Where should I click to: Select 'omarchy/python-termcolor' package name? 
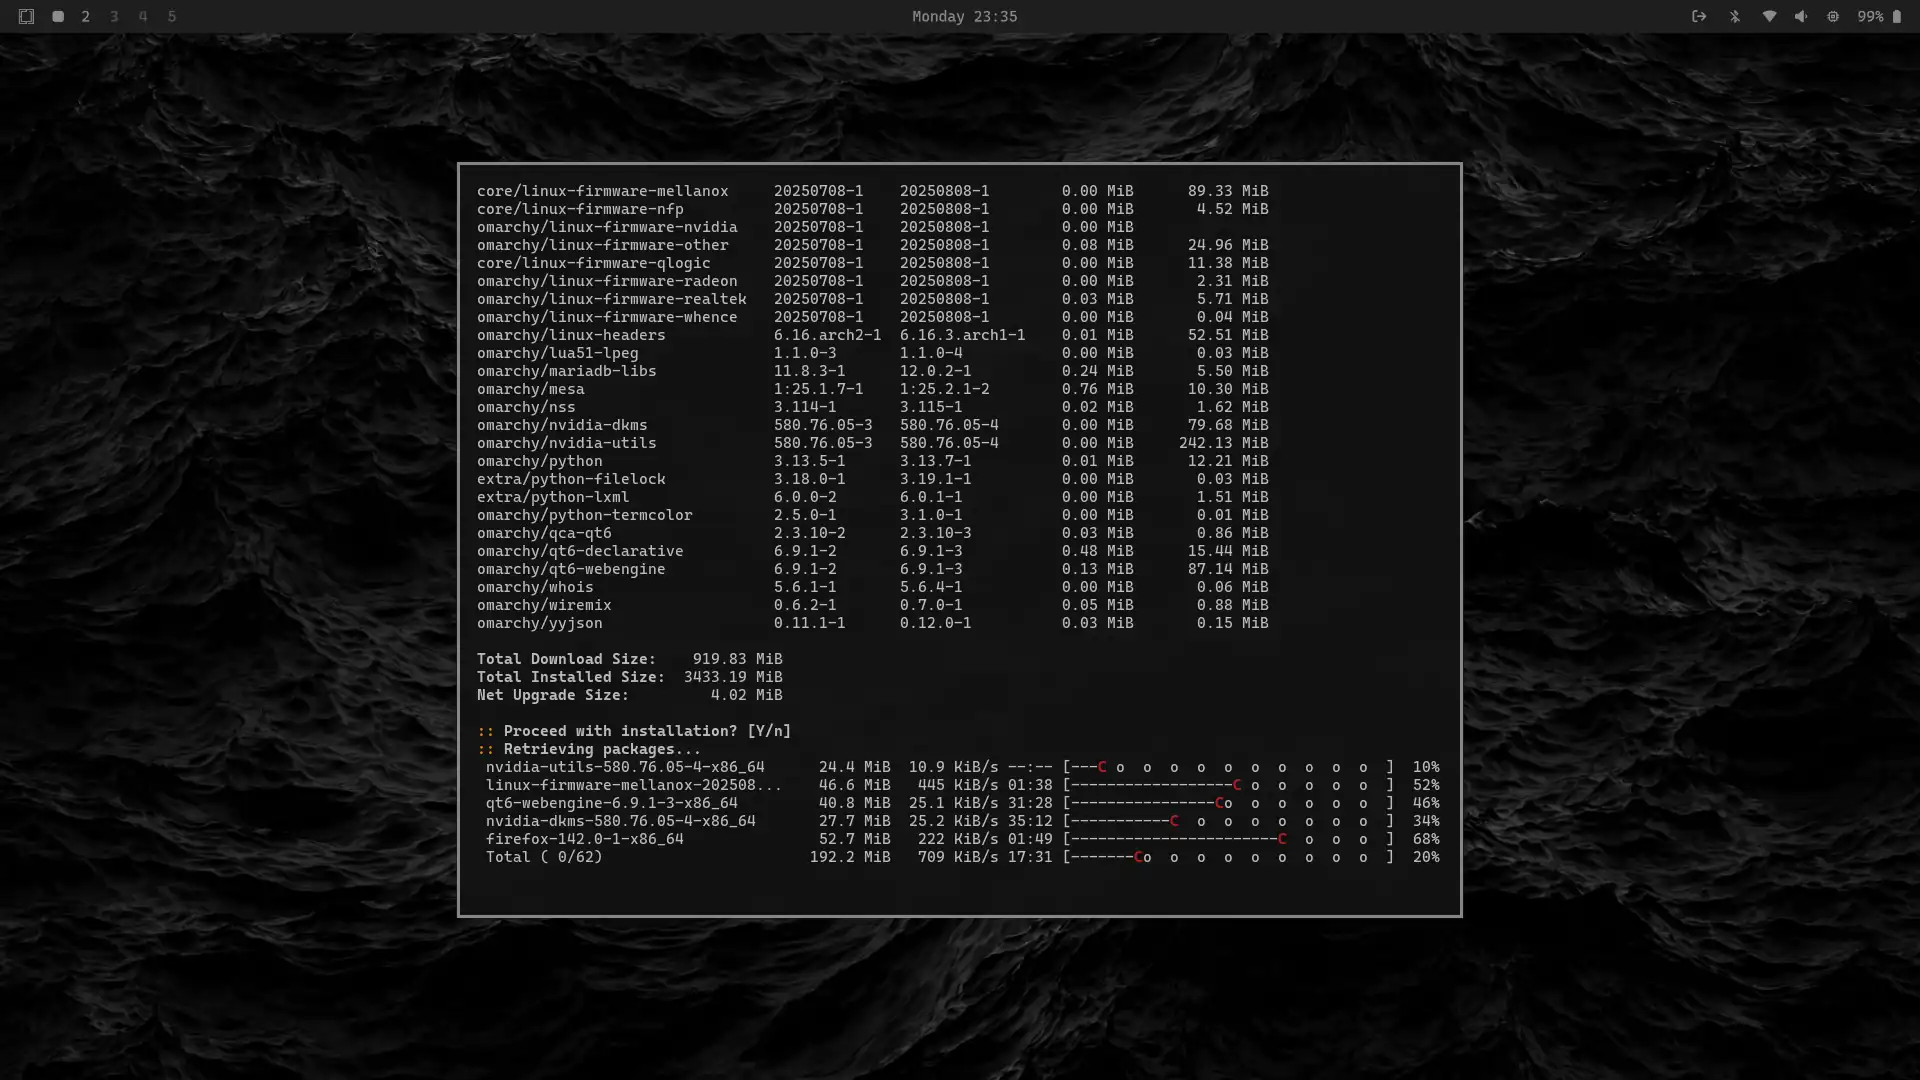point(584,515)
